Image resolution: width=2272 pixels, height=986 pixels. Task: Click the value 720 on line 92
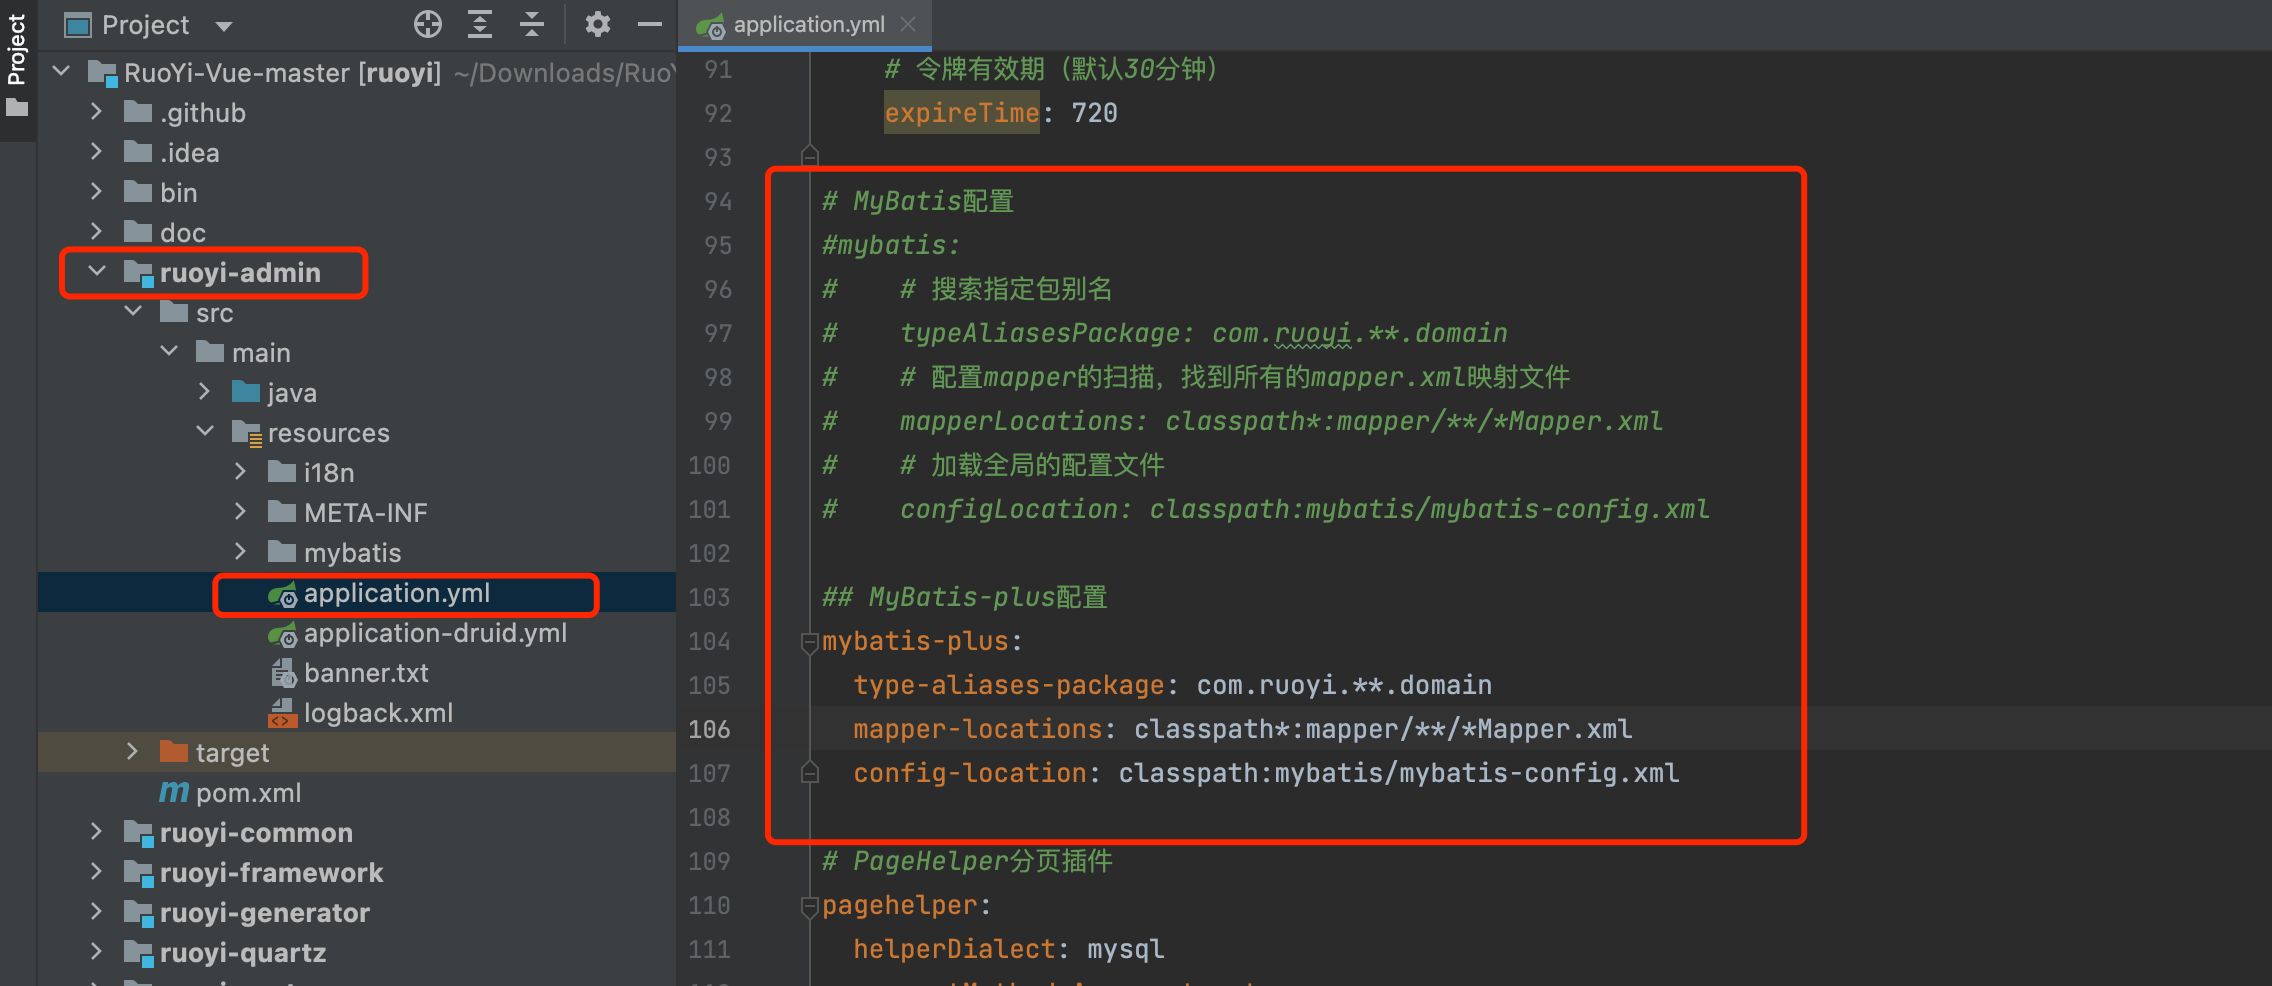tap(1095, 113)
